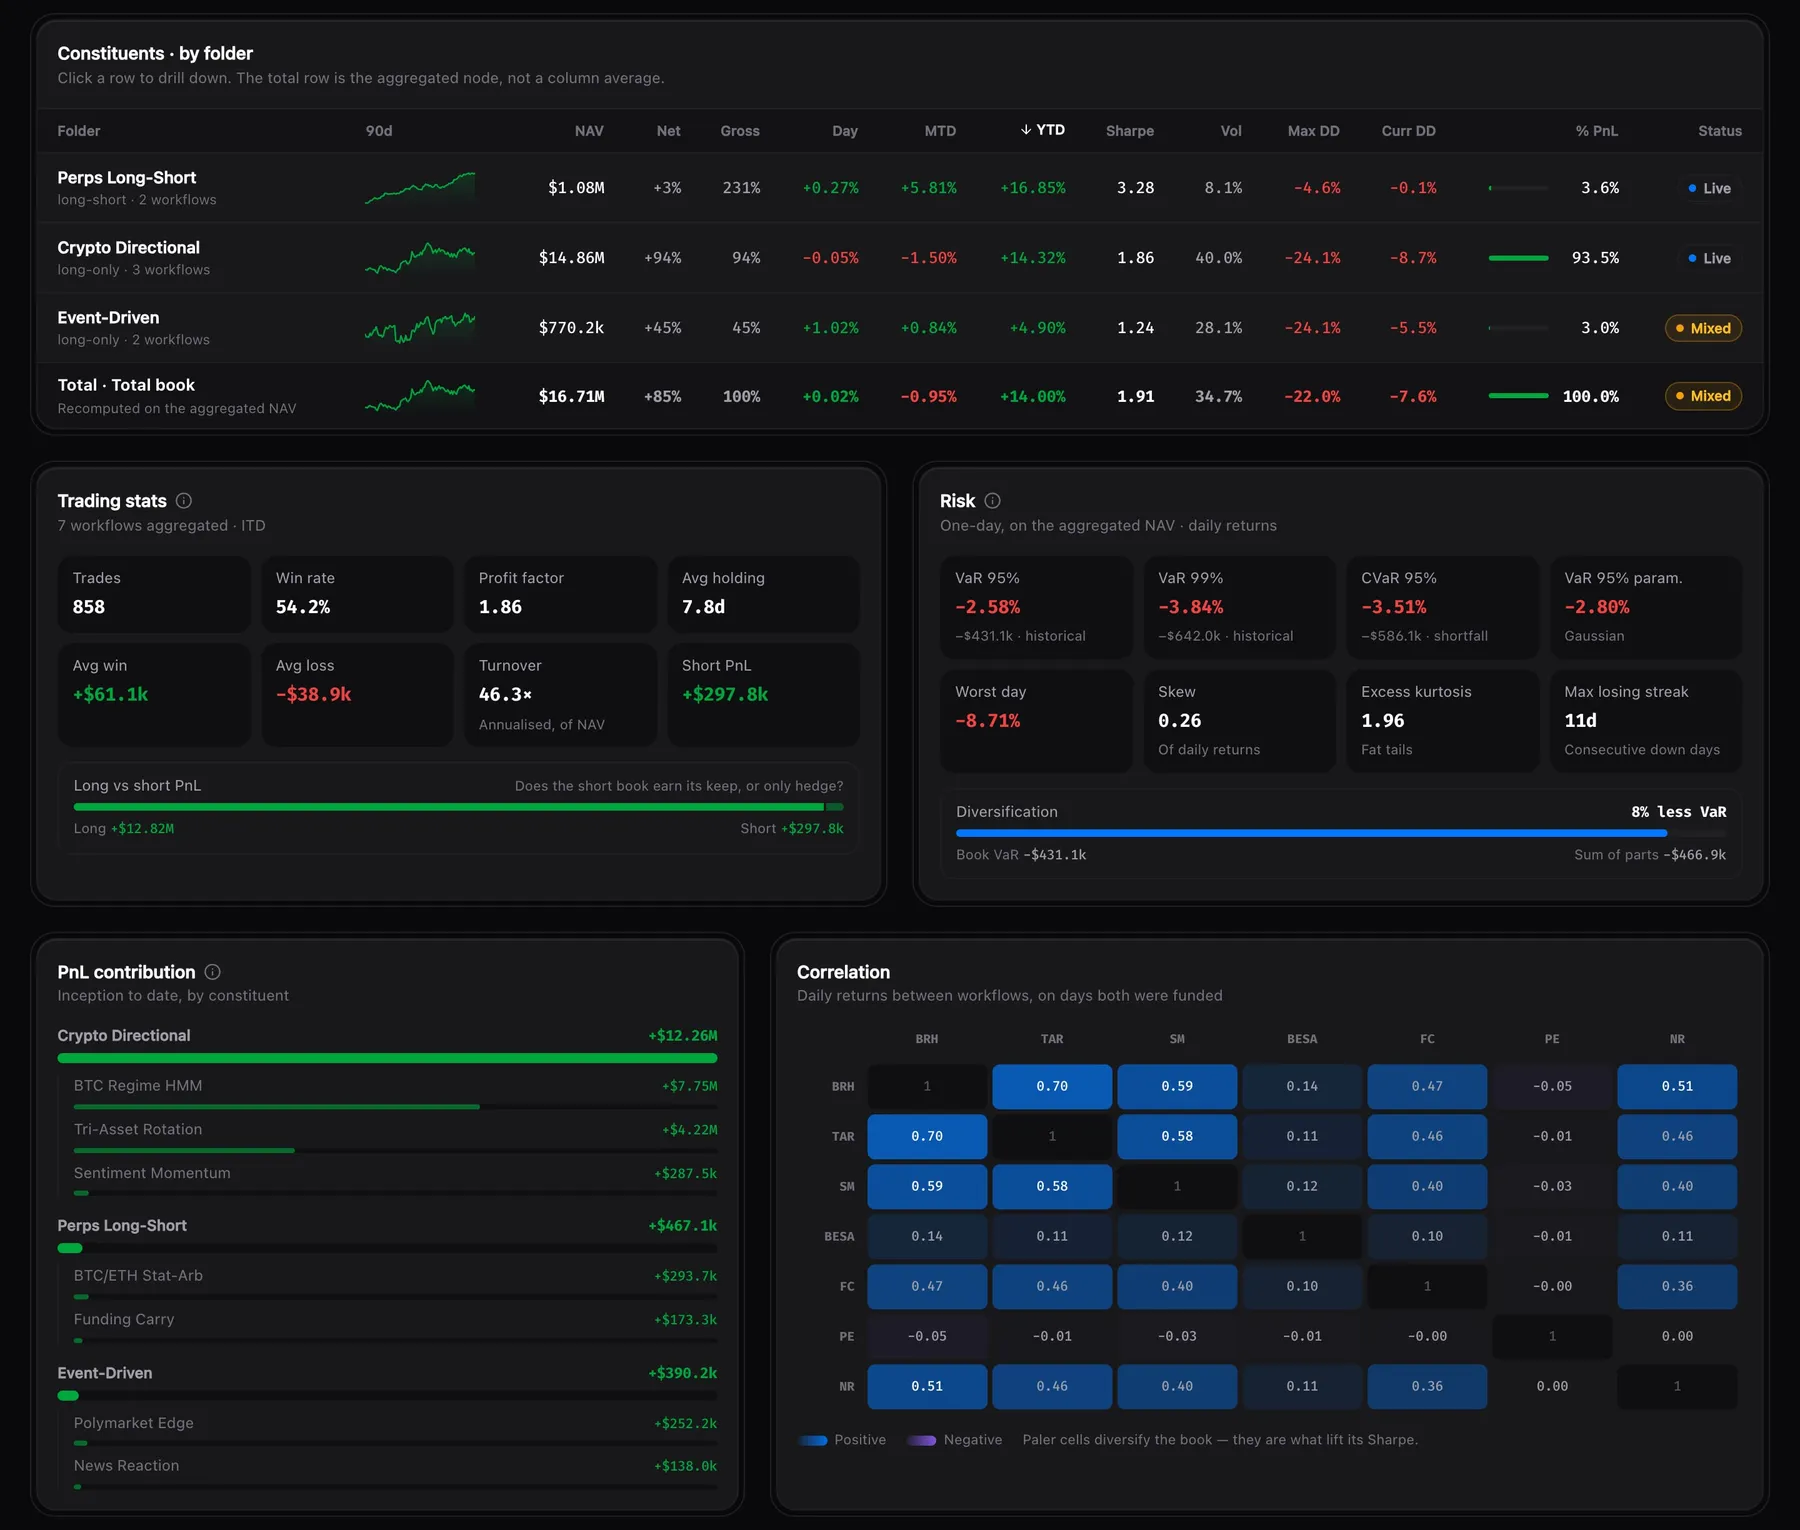This screenshot has height=1530, width=1800.
Task: Click the Crypto Directional YTD value +14.32%
Action: [x=1033, y=258]
